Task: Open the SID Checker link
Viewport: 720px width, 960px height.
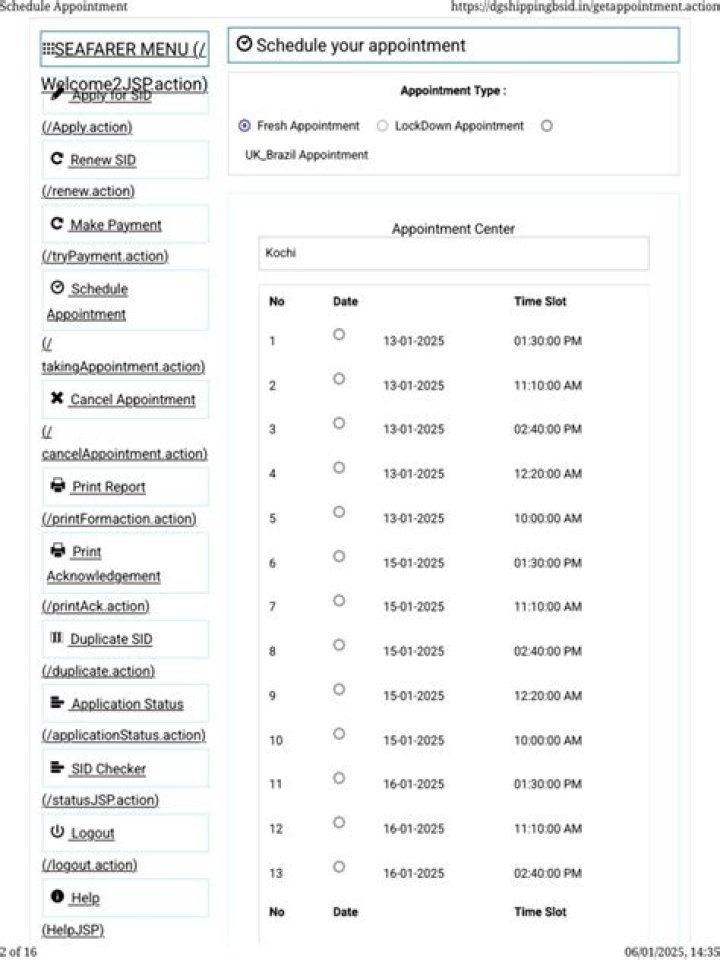Action: coord(108,769)
